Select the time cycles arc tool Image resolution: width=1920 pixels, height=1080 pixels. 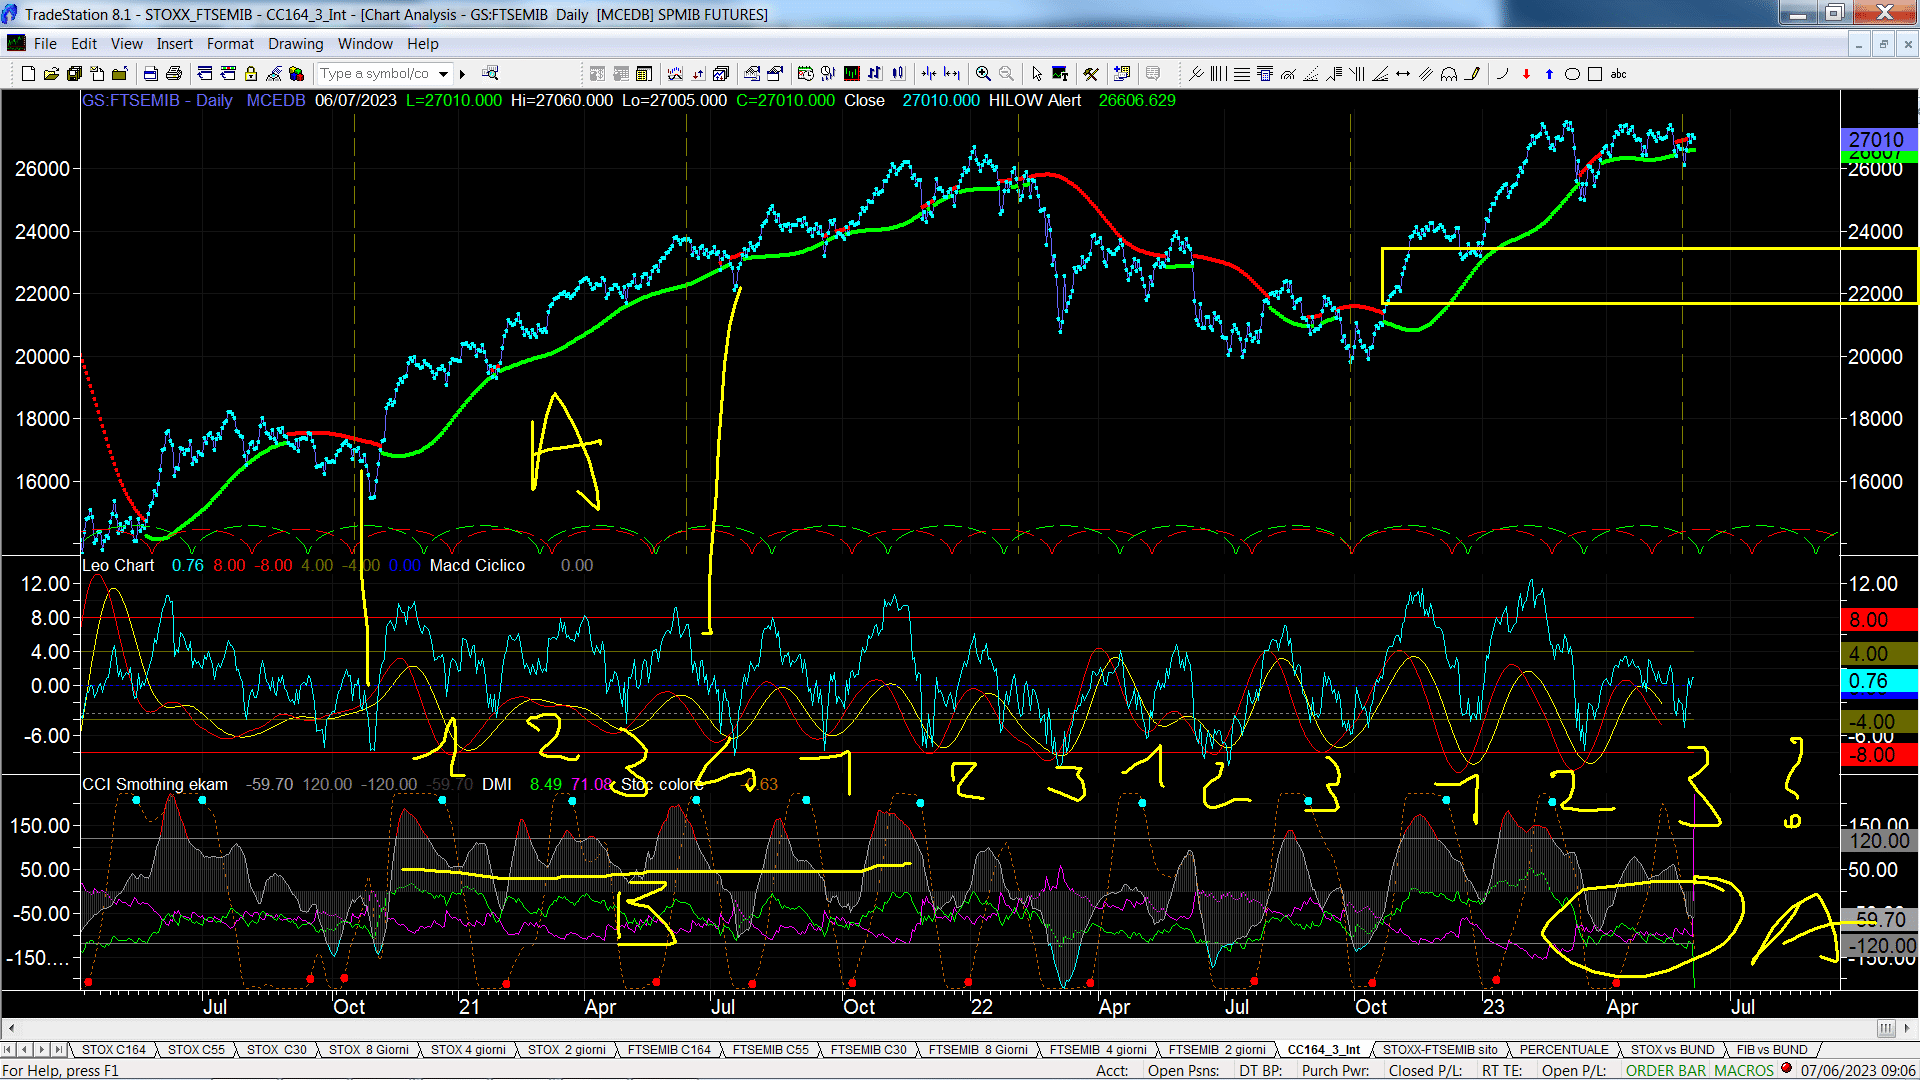click(1449, 74)
